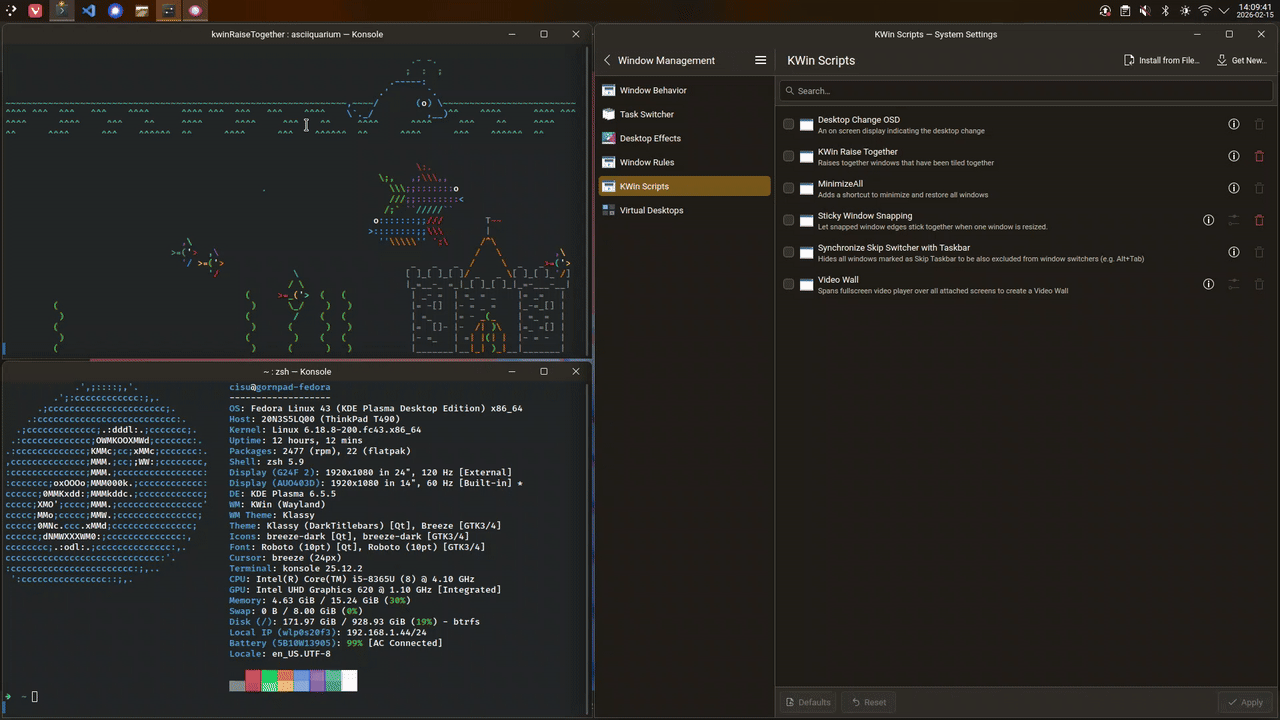The height and width of the screenshot is (720, 1280).
Task: Click the Reset button
Action: click(x=868, y=702)
